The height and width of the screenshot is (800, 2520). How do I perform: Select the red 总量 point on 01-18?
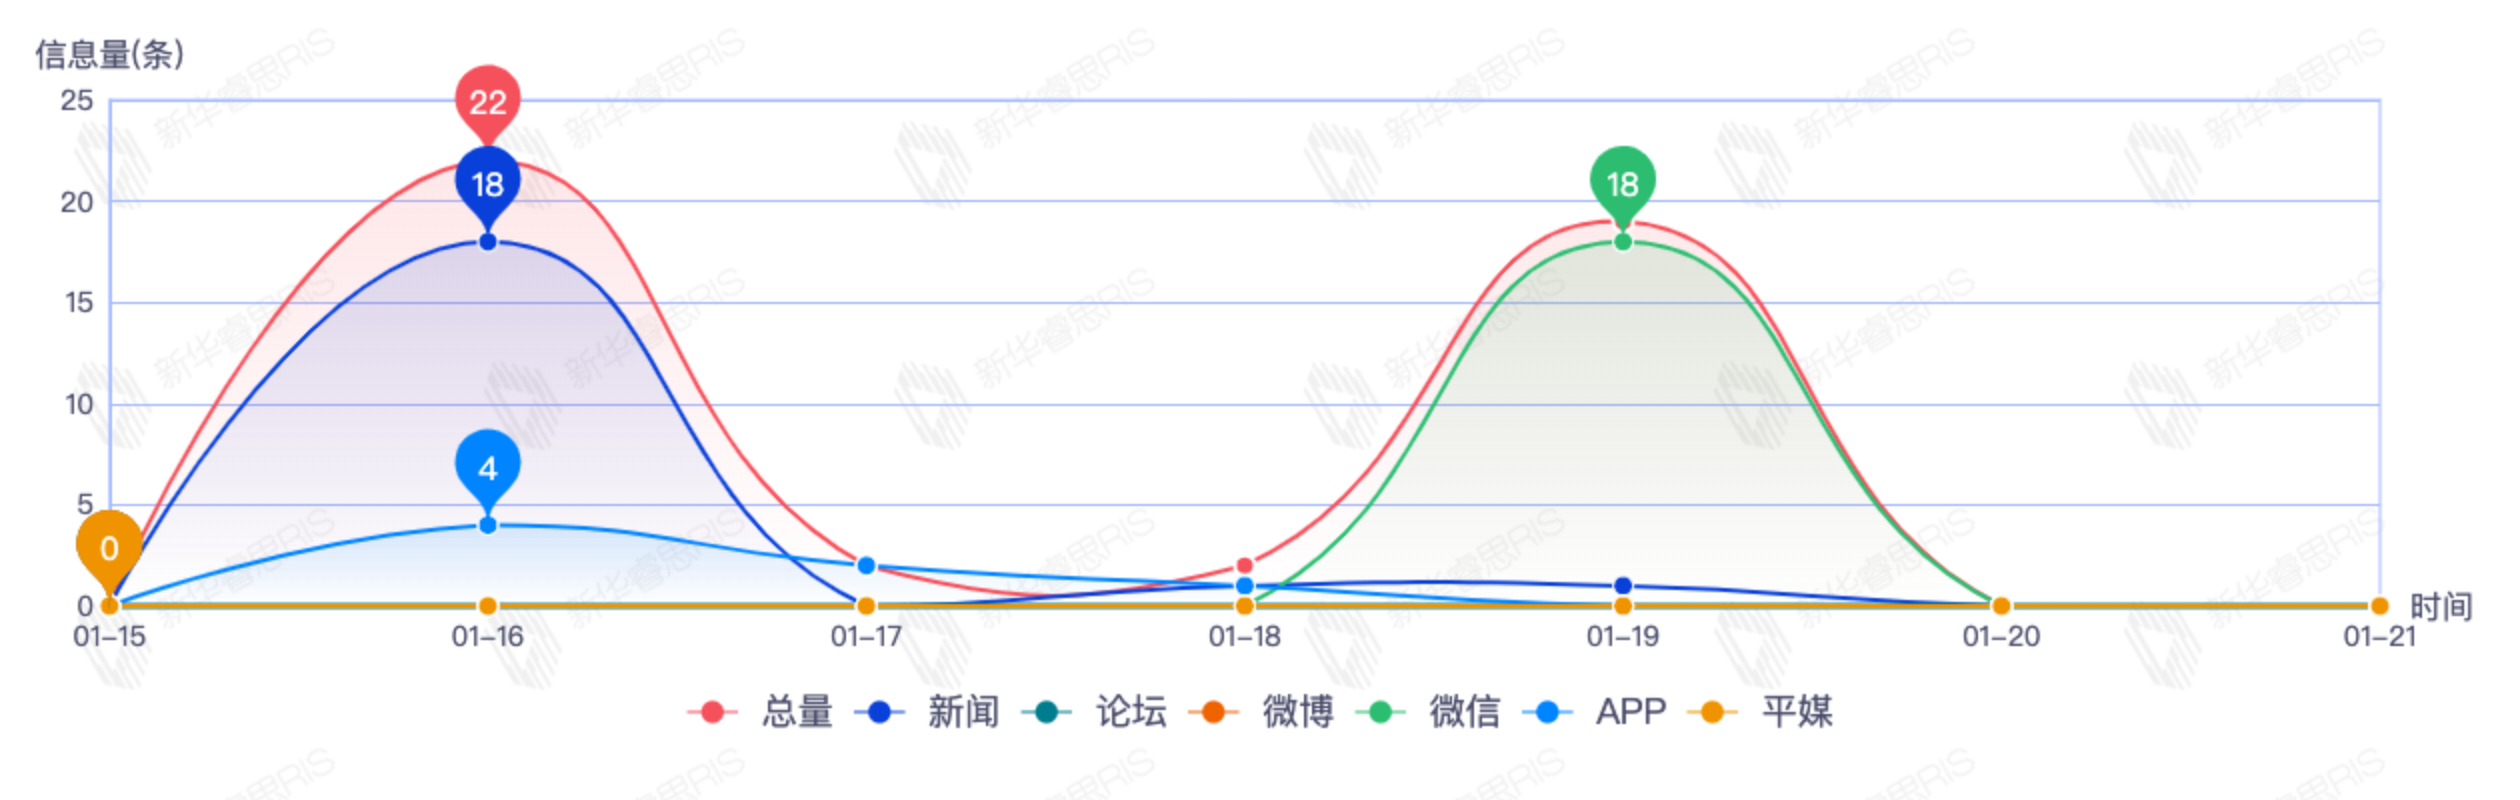(1244, 566)
